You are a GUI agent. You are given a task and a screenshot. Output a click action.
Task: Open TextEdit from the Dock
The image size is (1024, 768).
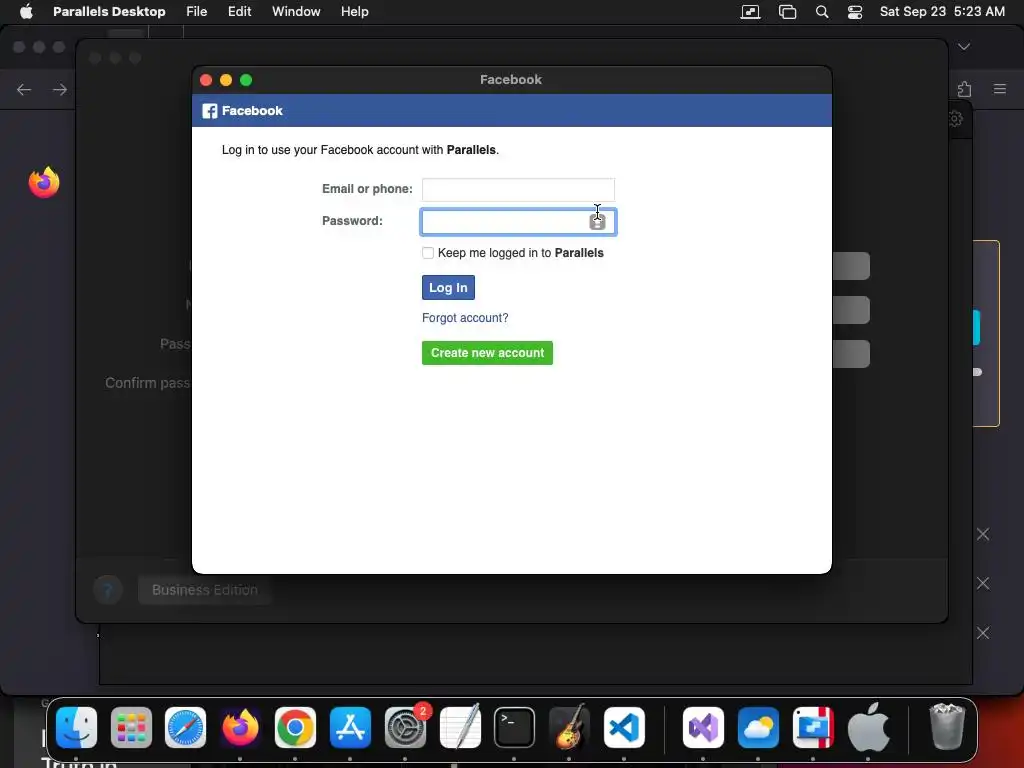[x=460, y=728]
